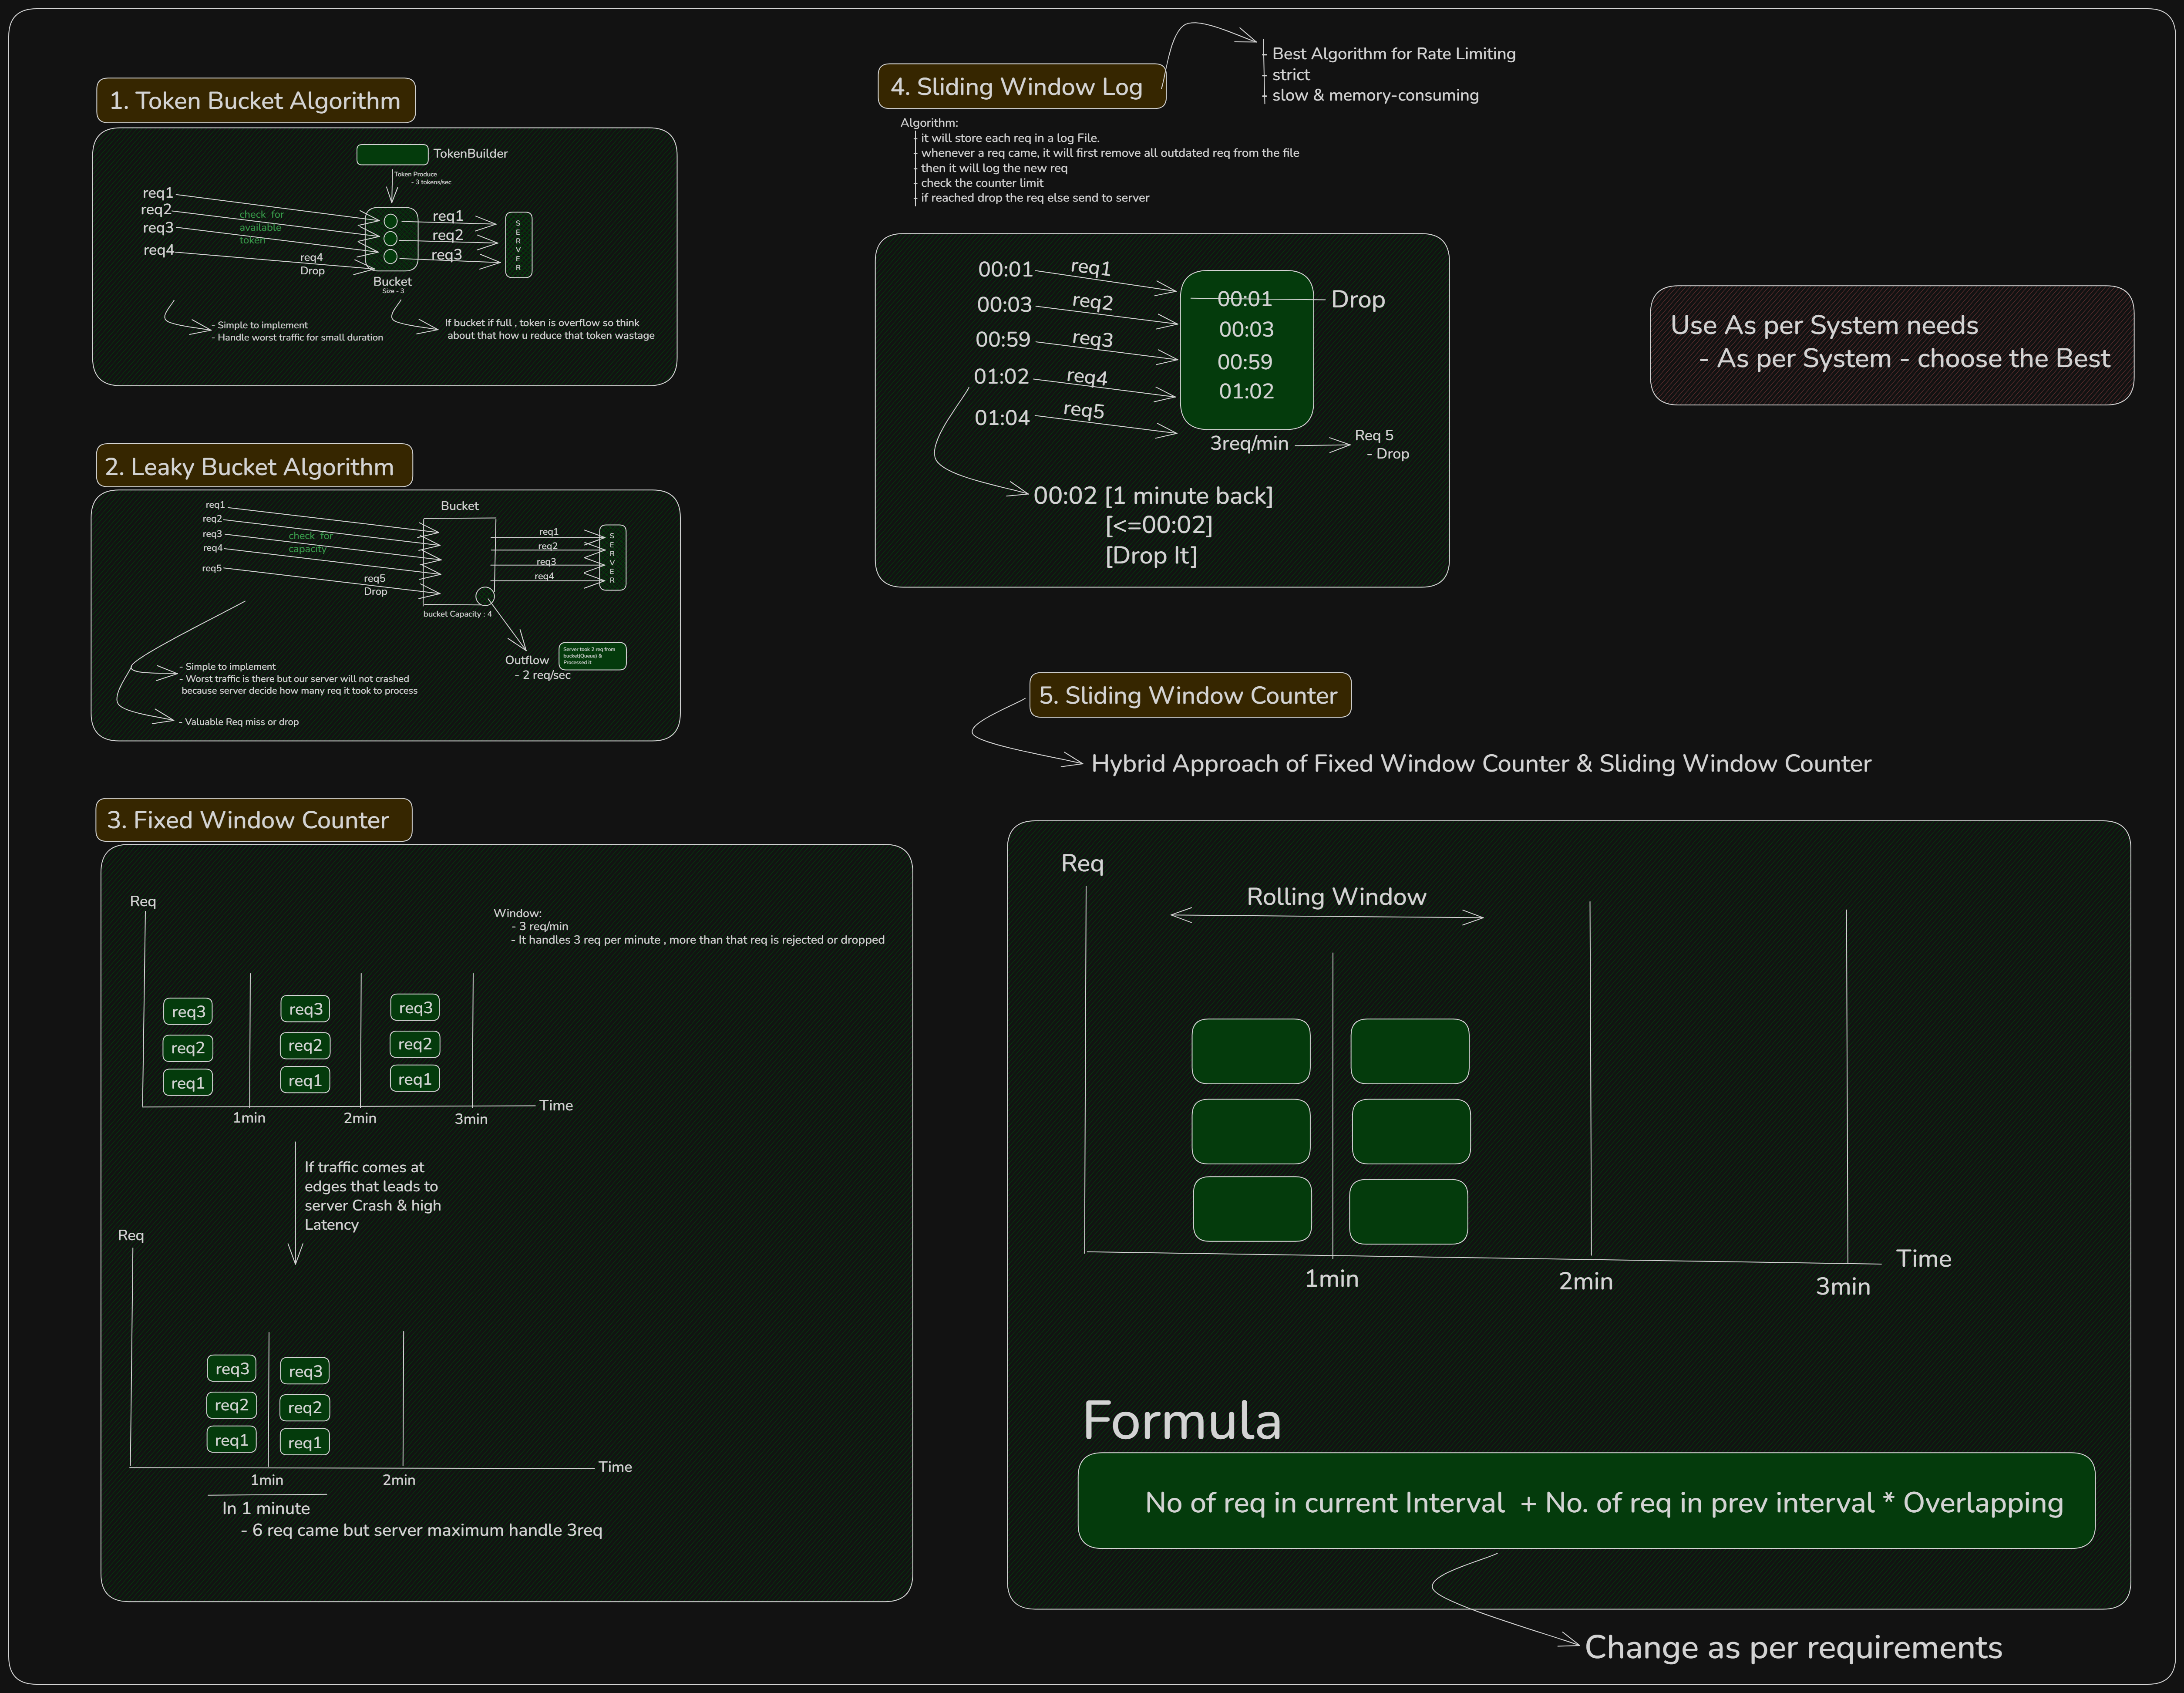This screenshot has width=2184, height=1693.
Task: Click the green TokenBuilder rectangle
Action: (x=392, y=154)
